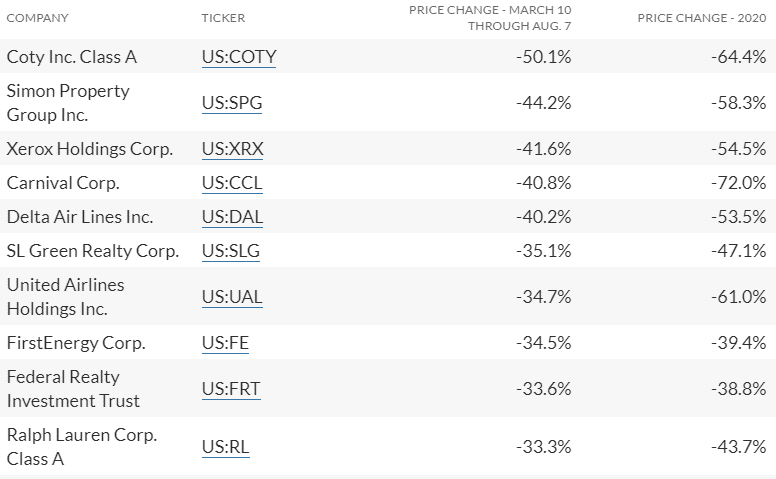Select the FirstEnergy Corp. row name

pos(76,343)
